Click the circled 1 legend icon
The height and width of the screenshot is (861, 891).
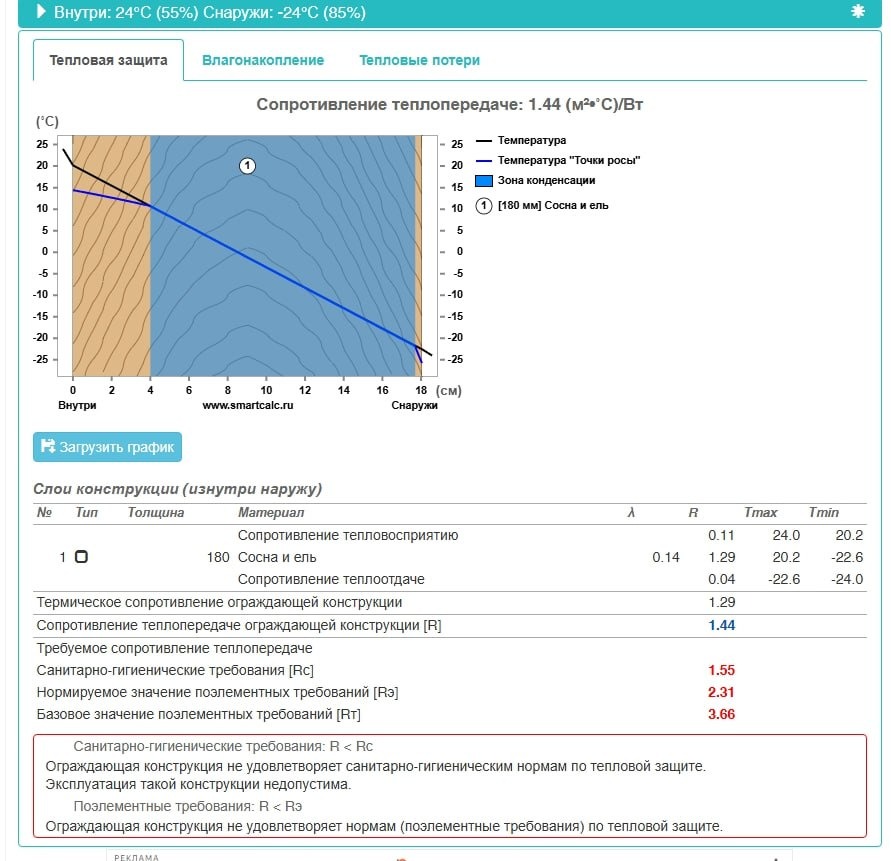483,206
